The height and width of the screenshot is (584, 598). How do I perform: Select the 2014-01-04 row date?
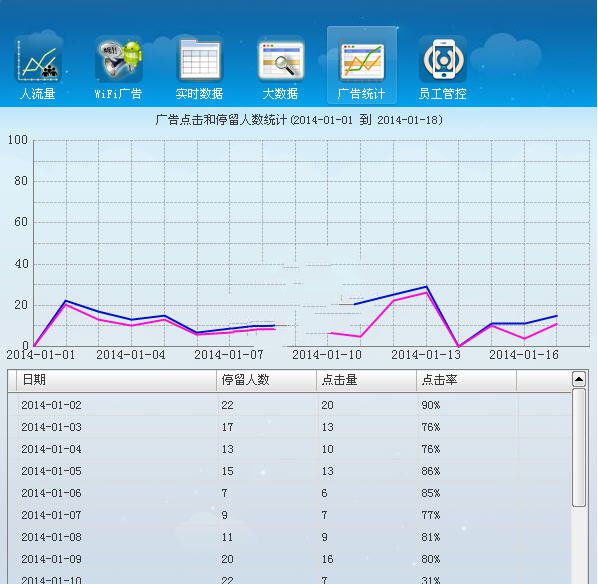tap(51, 449)
